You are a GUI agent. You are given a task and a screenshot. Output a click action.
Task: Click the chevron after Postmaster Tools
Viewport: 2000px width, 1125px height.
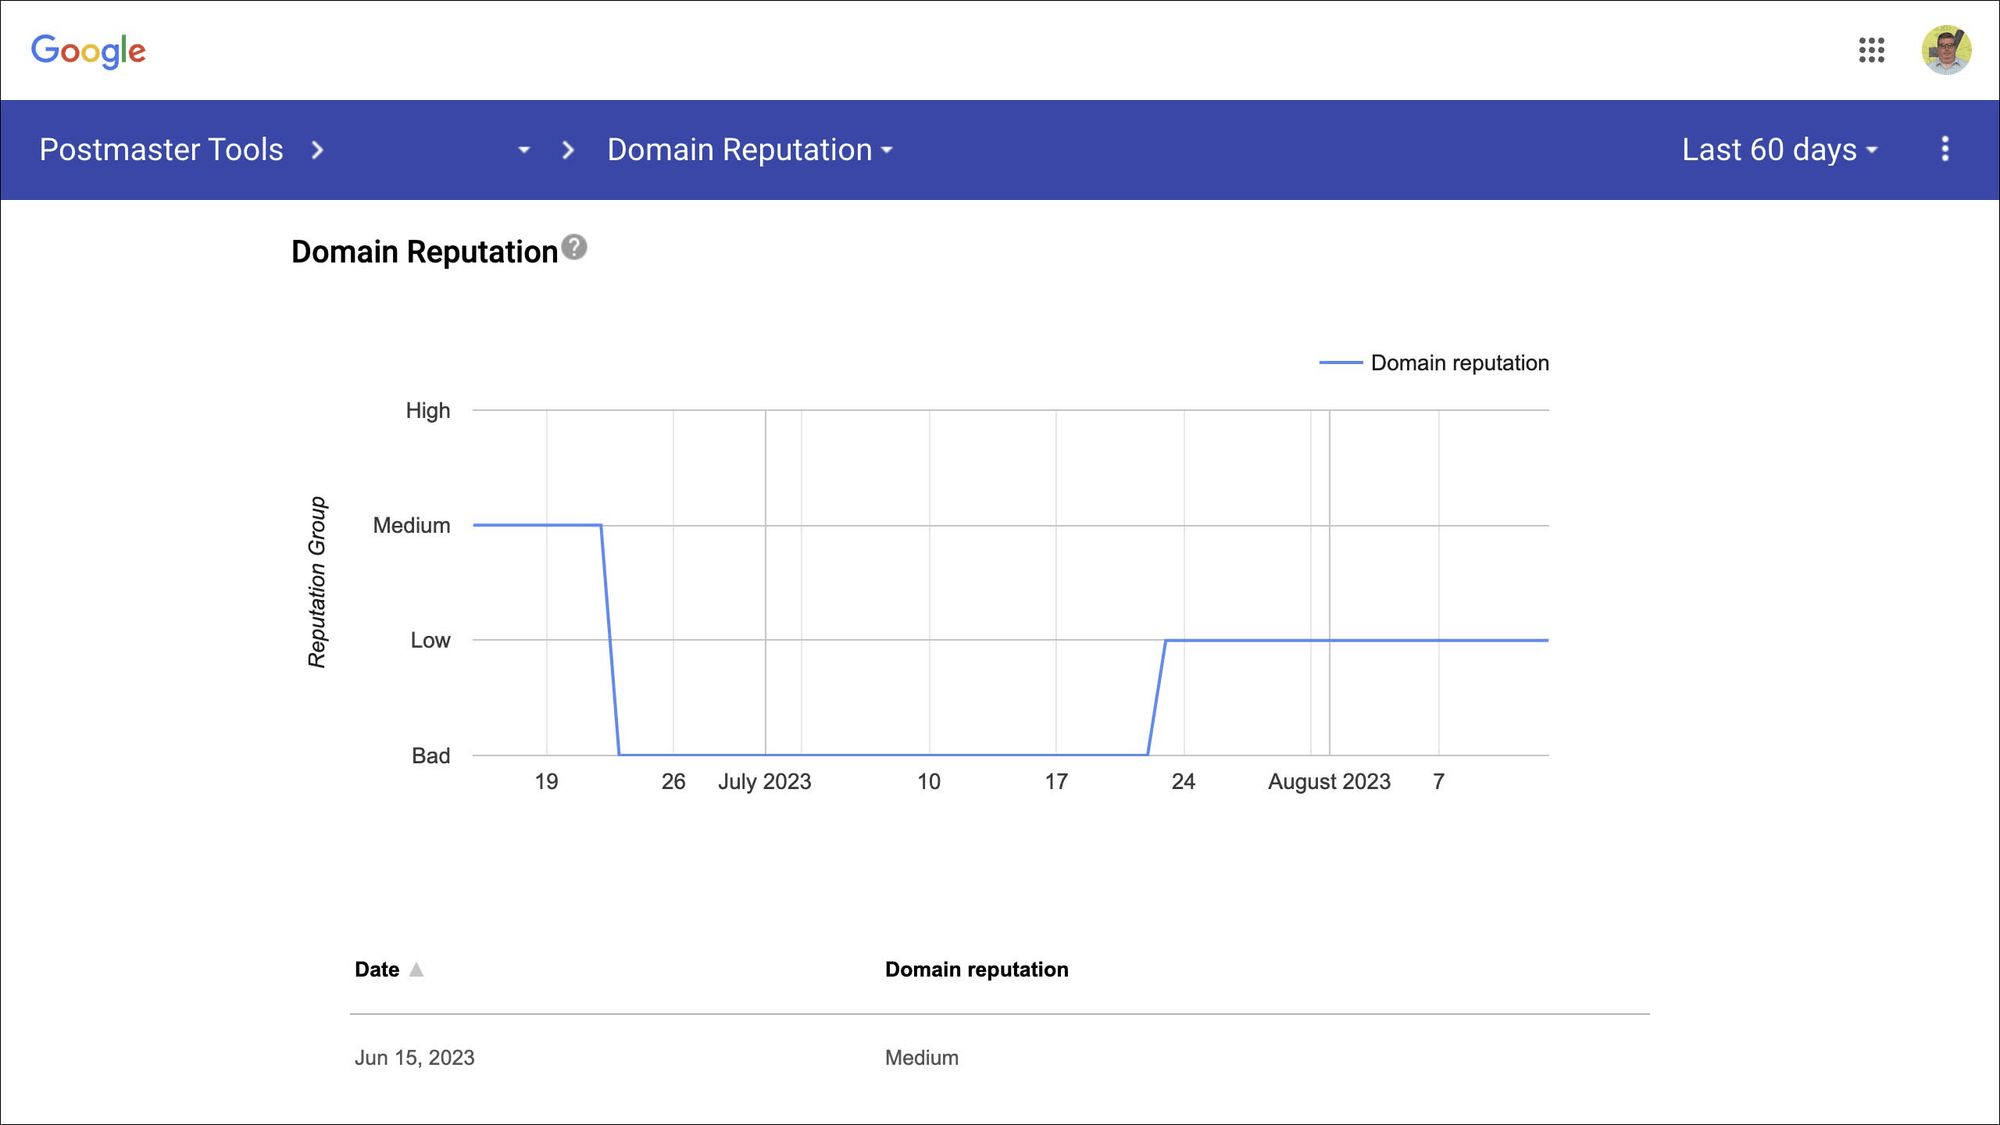(317, 150)
